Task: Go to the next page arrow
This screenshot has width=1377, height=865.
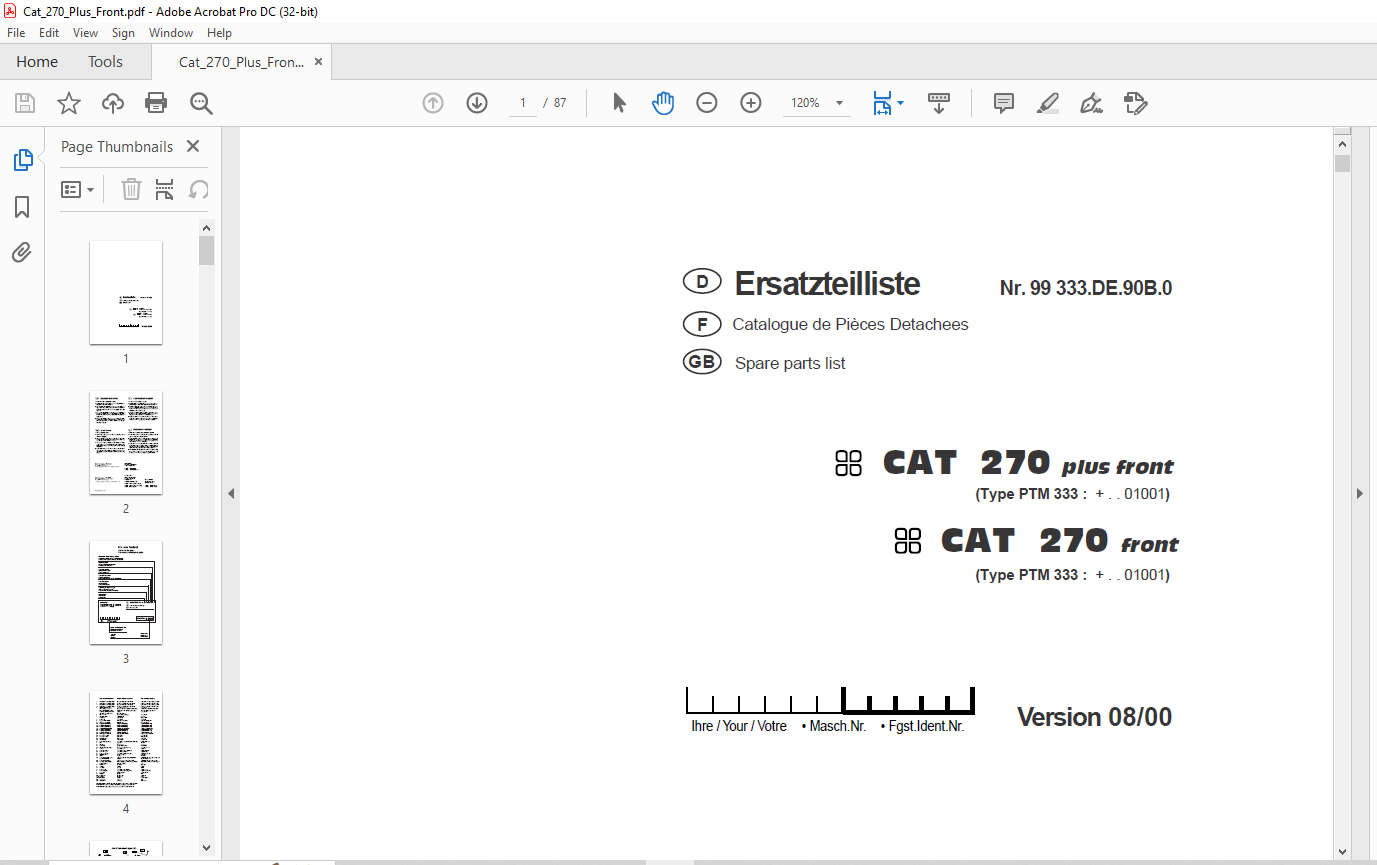Action: tap(477, 103)
